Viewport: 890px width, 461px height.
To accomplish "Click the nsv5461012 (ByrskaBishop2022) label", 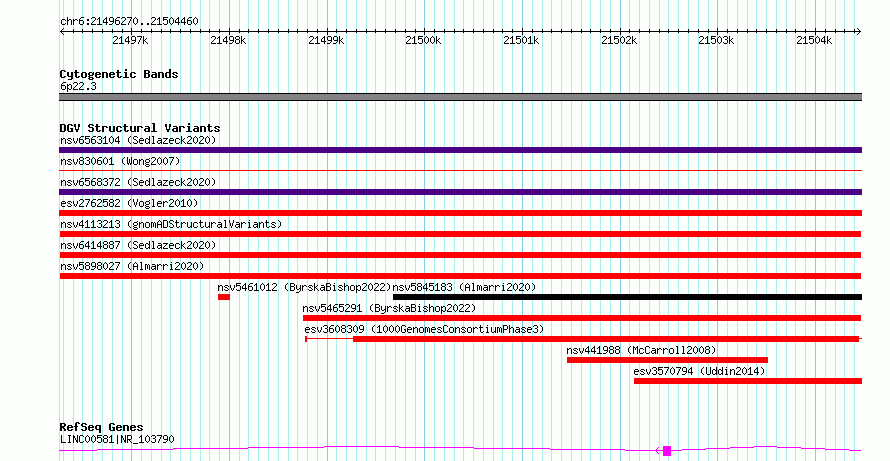I will [x=304, y=287].
